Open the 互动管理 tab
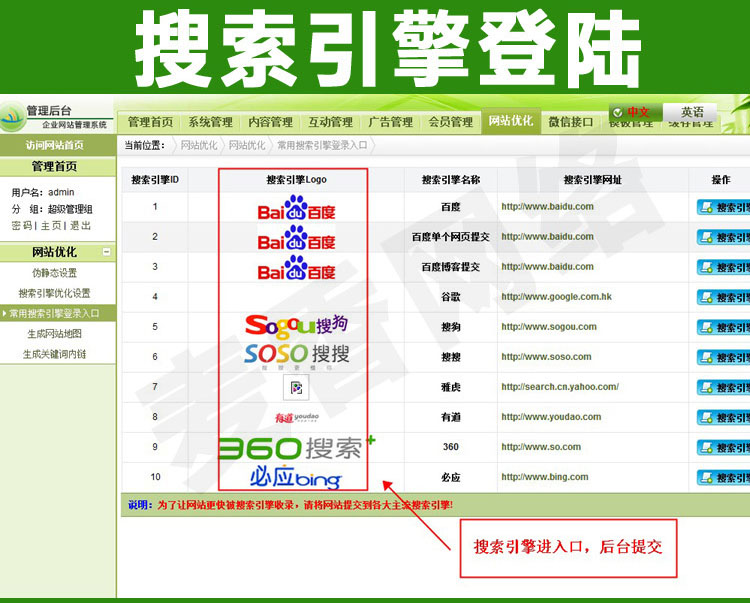The height and width of the screenshot is (603, 750). [x=331, y=122]
